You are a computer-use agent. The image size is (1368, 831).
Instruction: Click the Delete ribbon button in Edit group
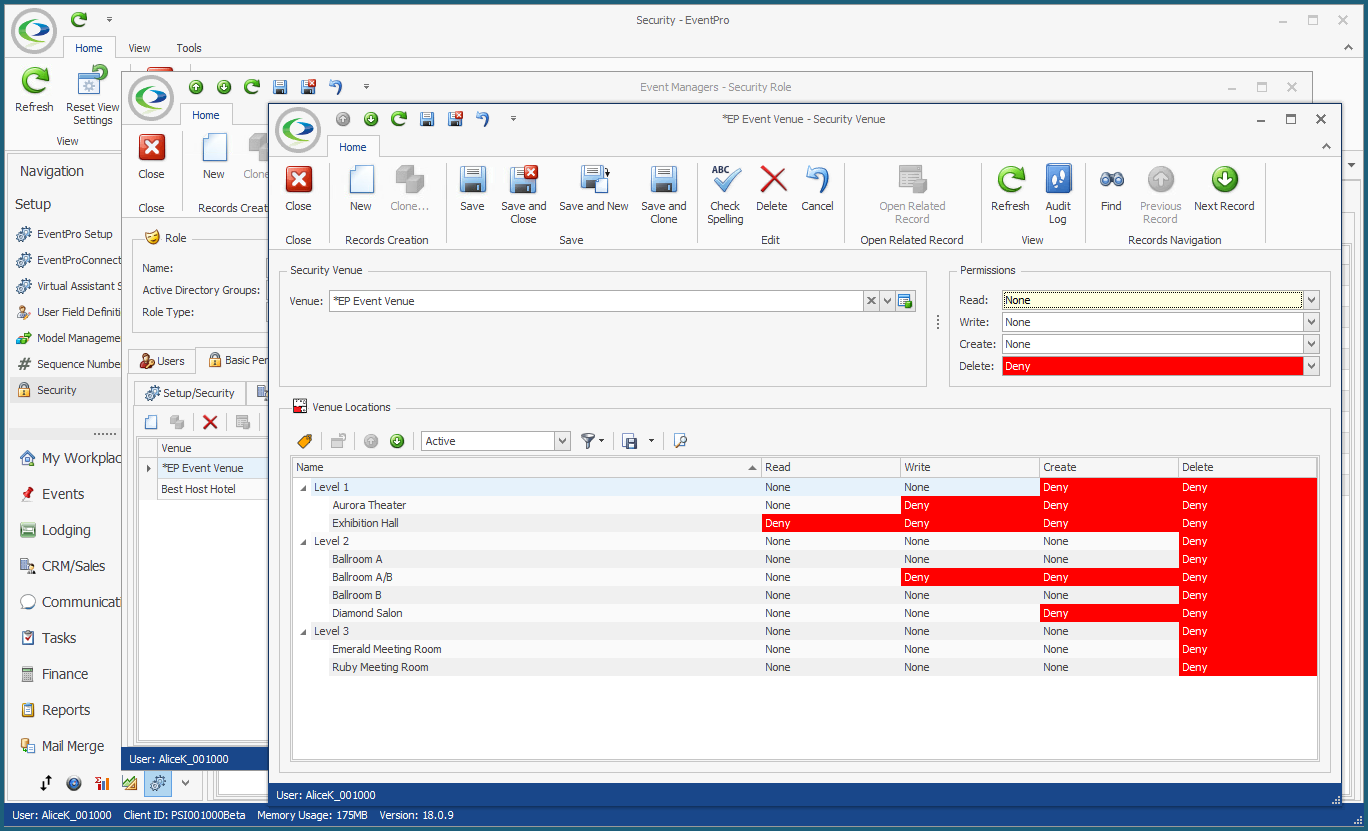[772, 188]
